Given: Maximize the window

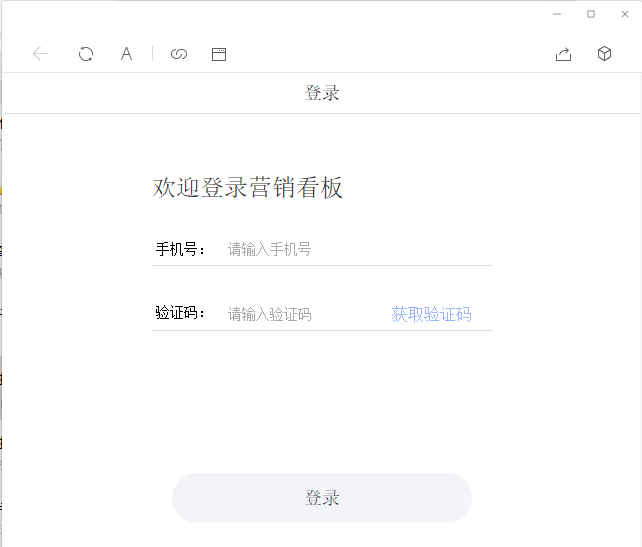Looking at the screenshot, I should (591, 14).
